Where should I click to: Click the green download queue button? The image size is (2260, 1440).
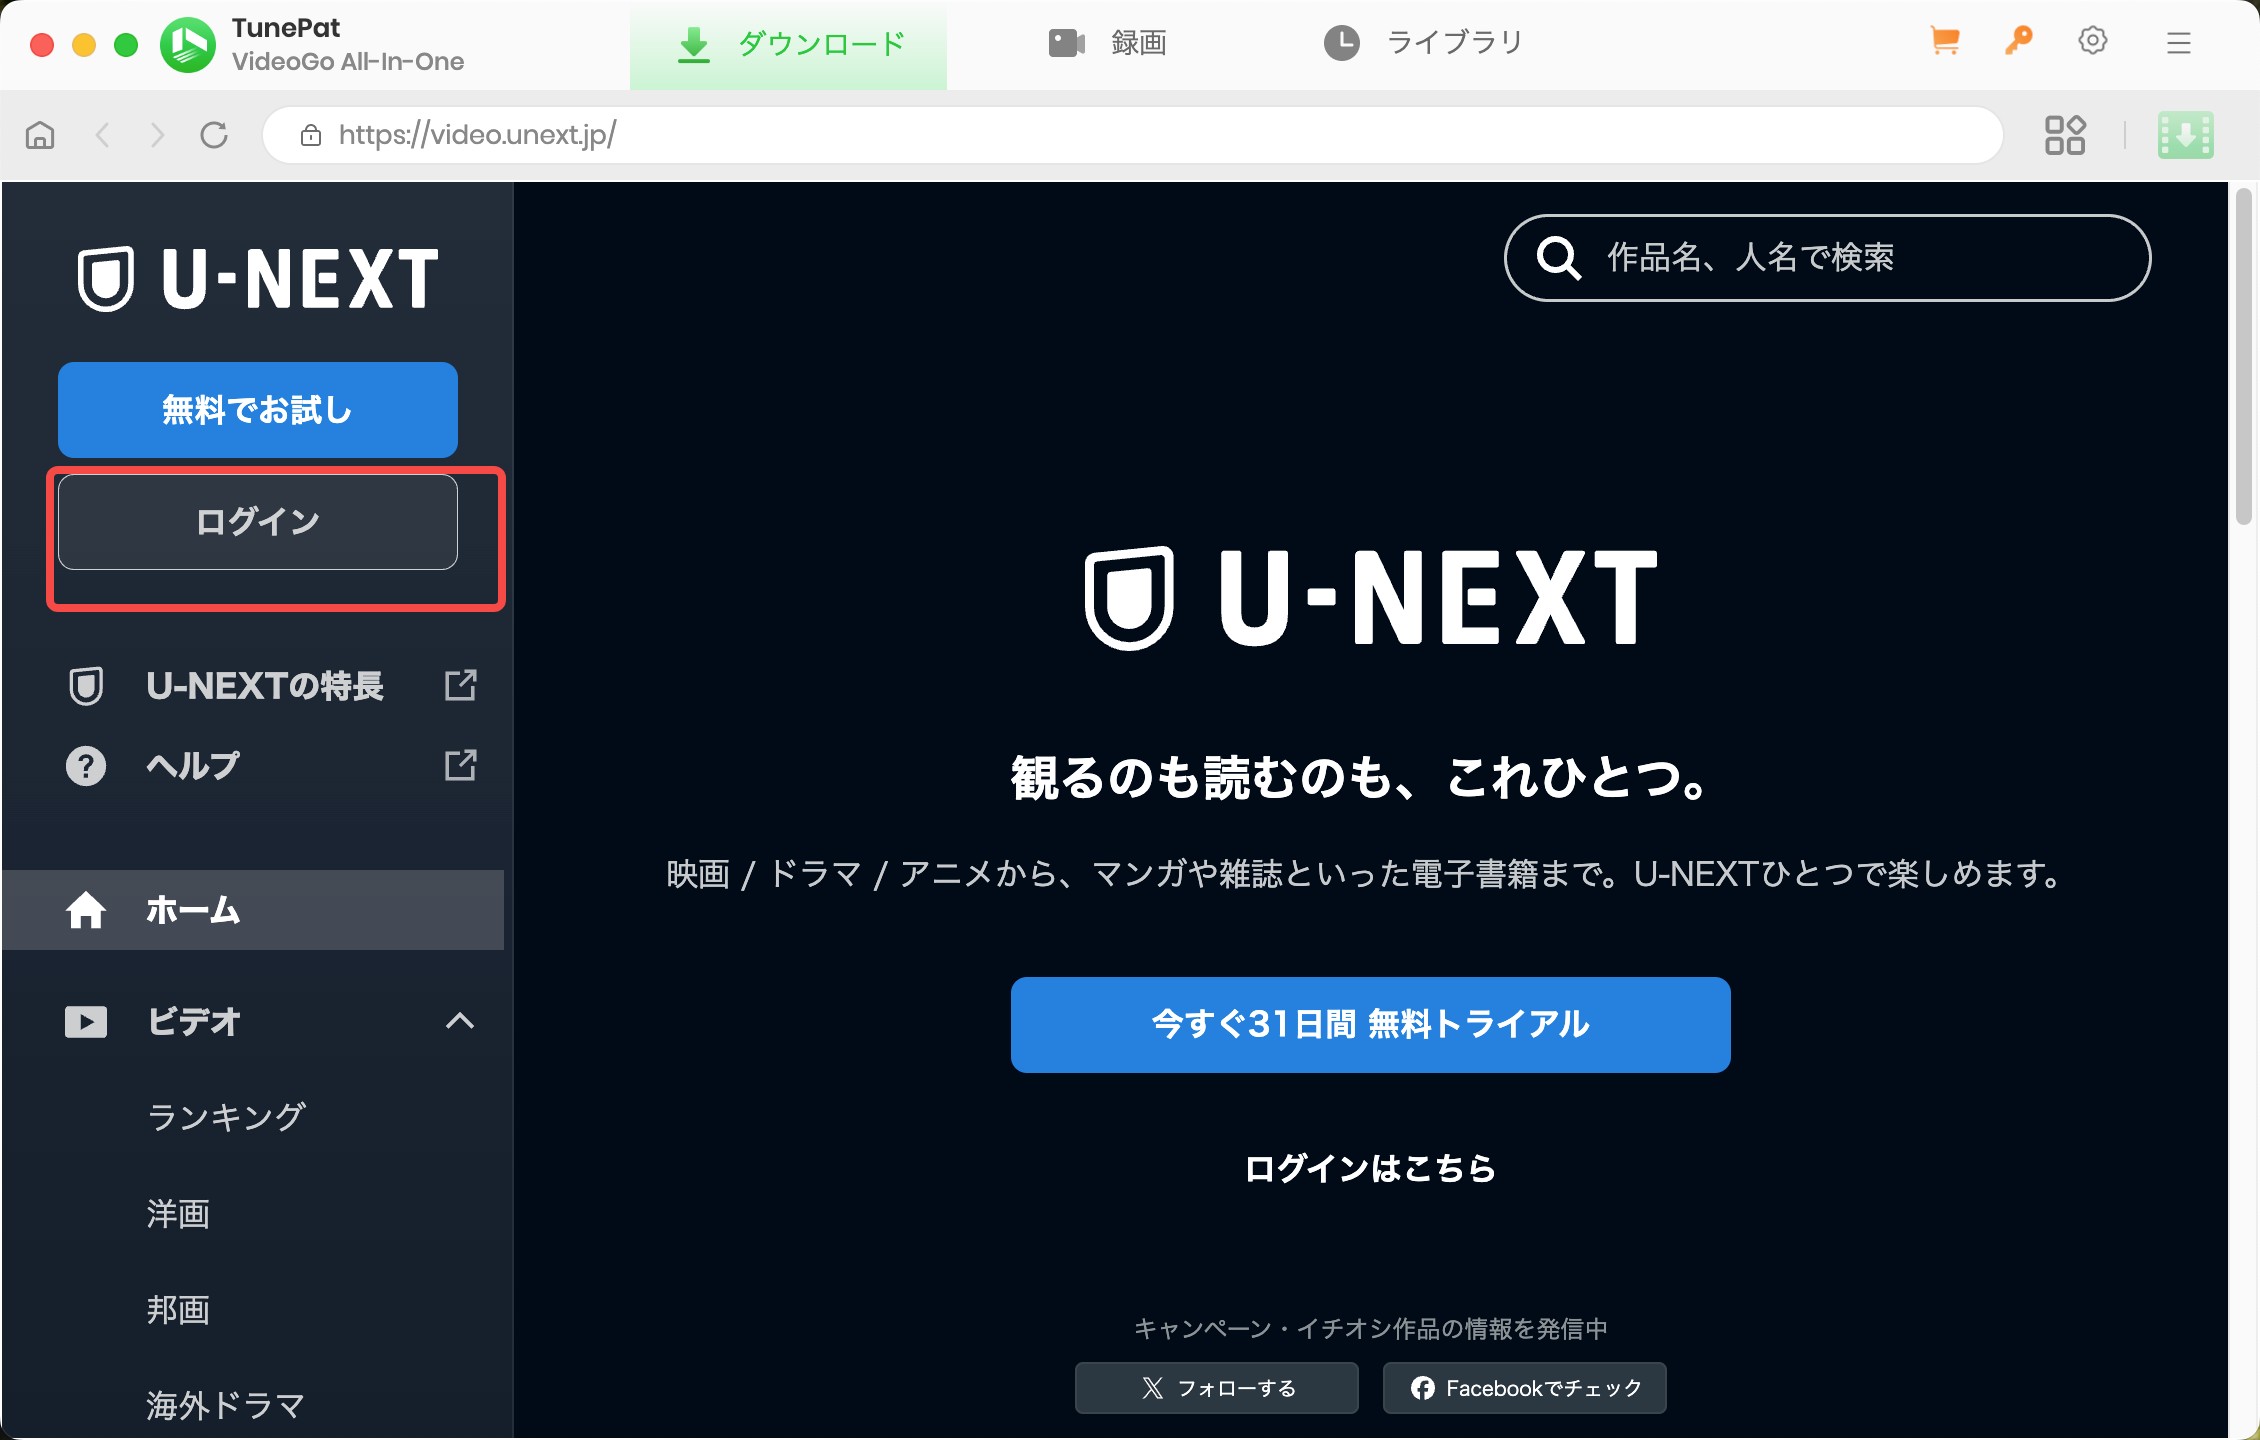pos(2186,135)
